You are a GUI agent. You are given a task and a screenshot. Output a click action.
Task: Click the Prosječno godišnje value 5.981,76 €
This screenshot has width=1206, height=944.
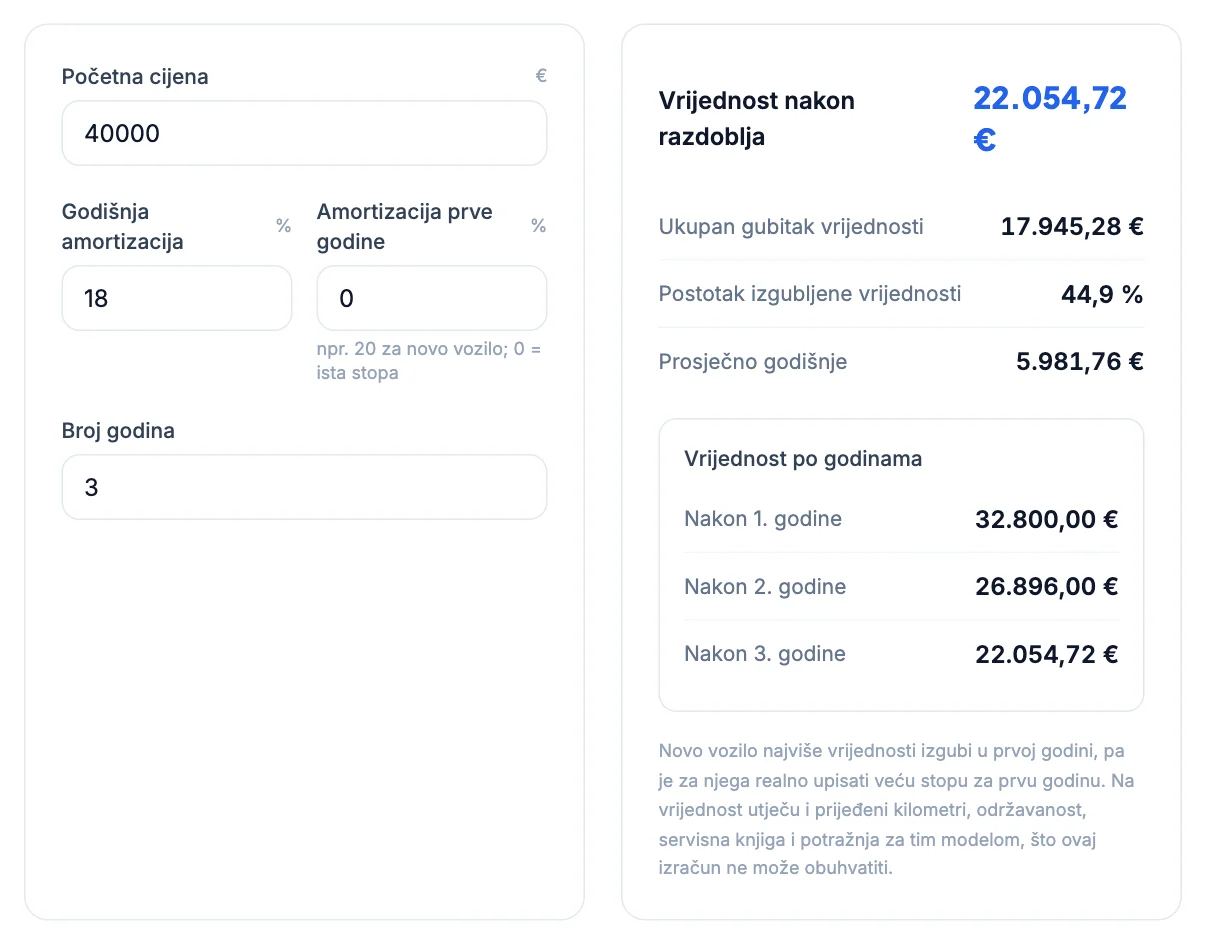pyautogui.click(x=1080, y=361)
